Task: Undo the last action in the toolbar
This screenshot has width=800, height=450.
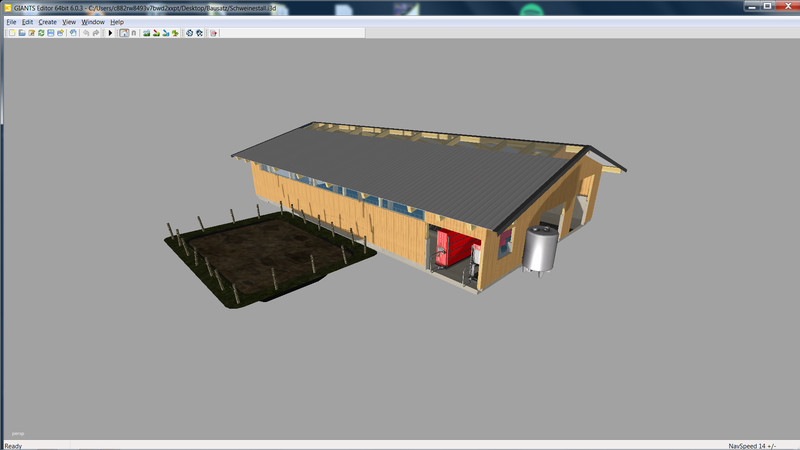Action: (86, 33)
